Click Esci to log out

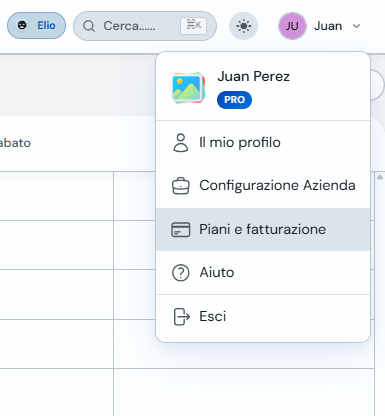point(263,316)
